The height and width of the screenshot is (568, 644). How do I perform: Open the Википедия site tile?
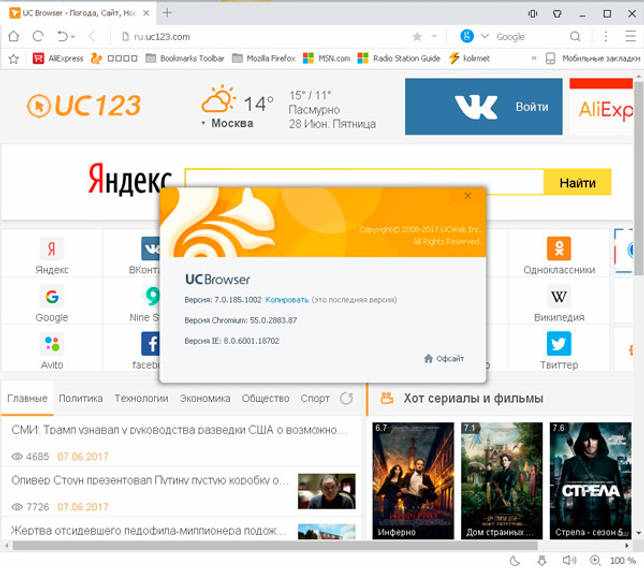[x=559, y=304]
